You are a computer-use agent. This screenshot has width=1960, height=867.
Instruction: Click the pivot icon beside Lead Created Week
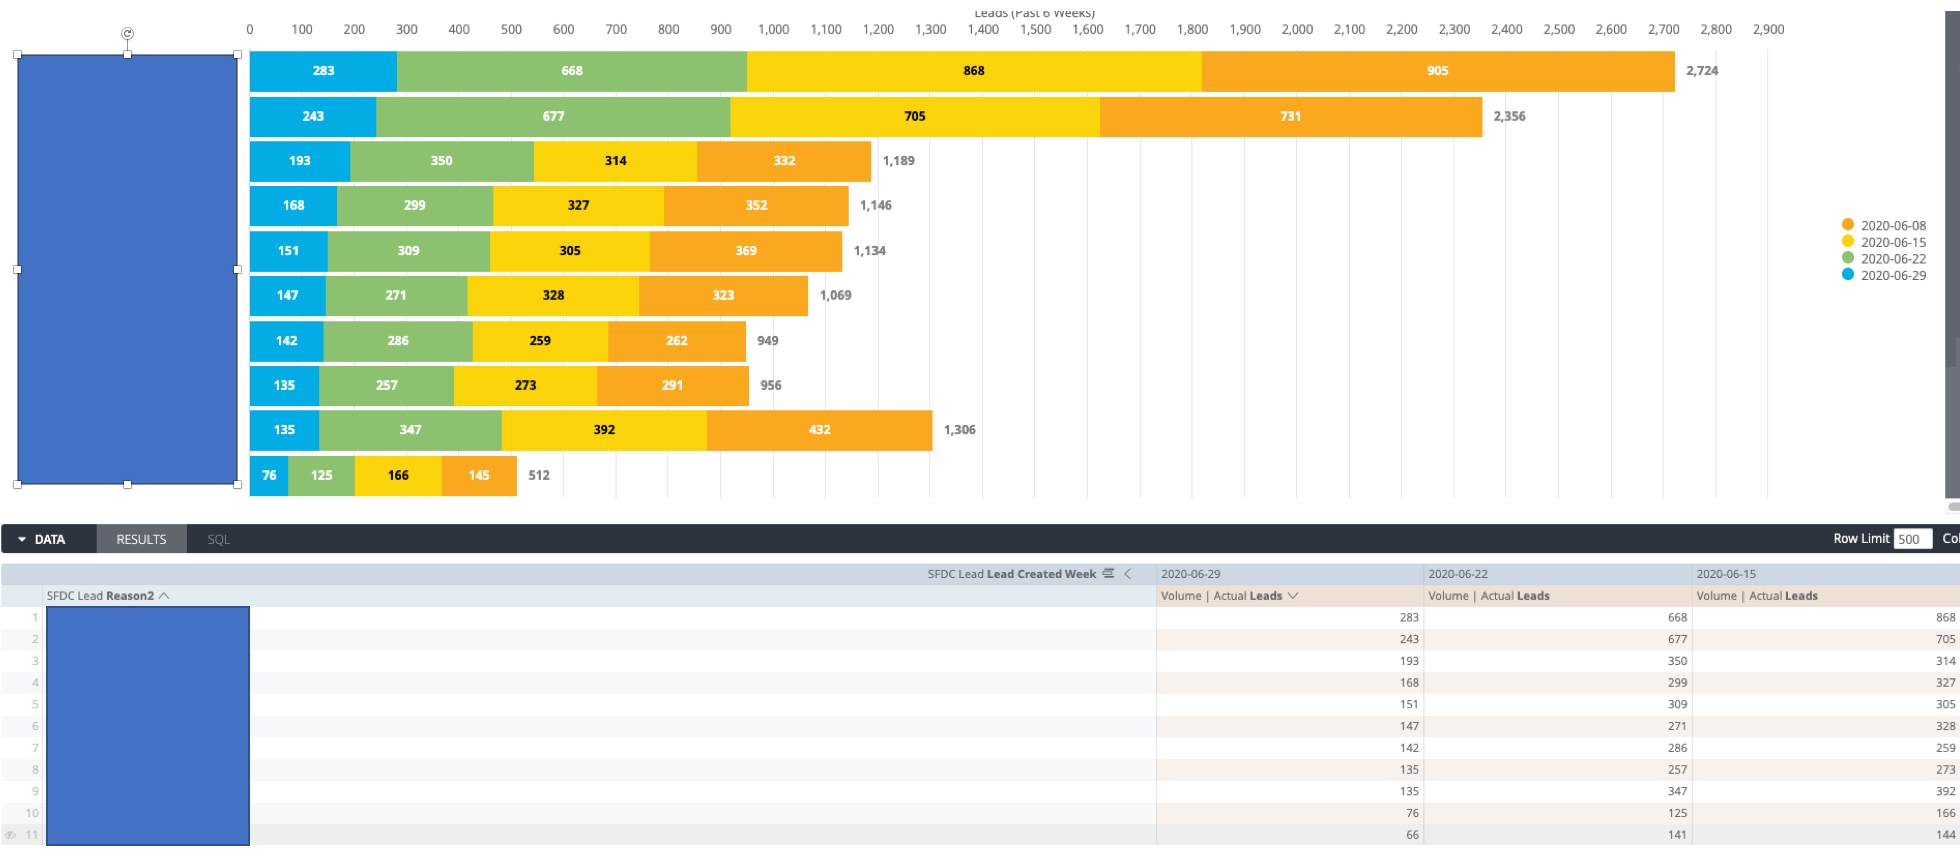tap(1108, 574)
